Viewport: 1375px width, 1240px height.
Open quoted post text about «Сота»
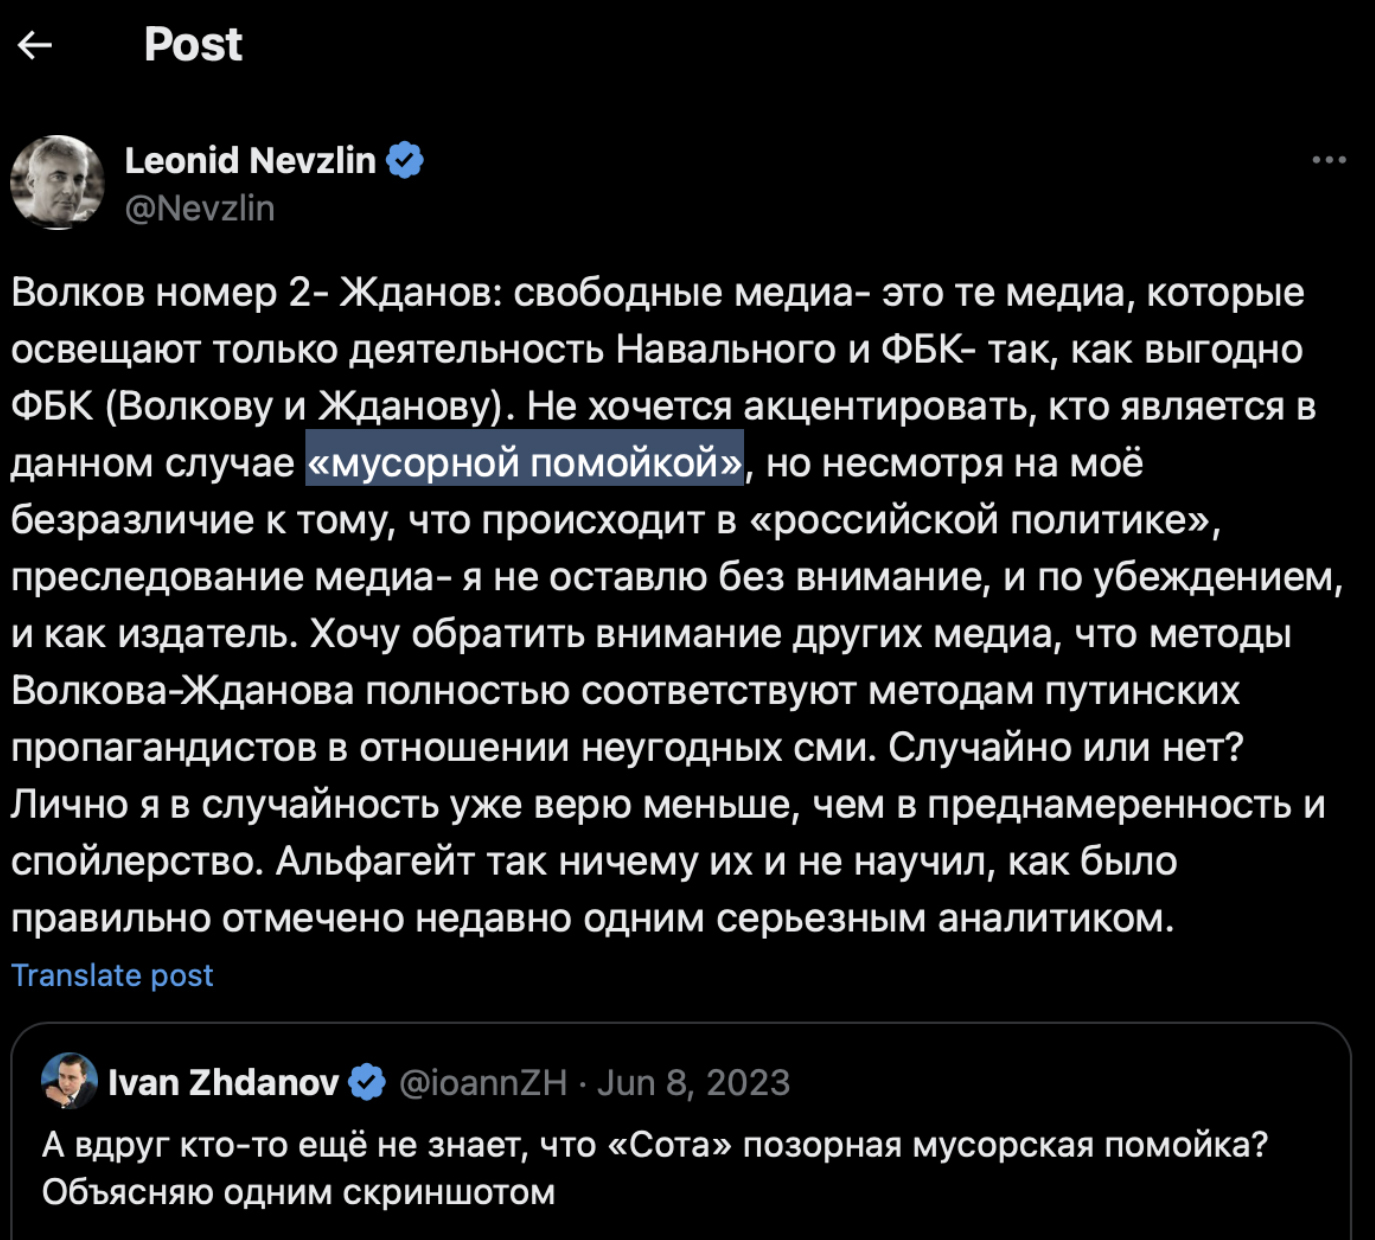click(x=655, y=1144)
